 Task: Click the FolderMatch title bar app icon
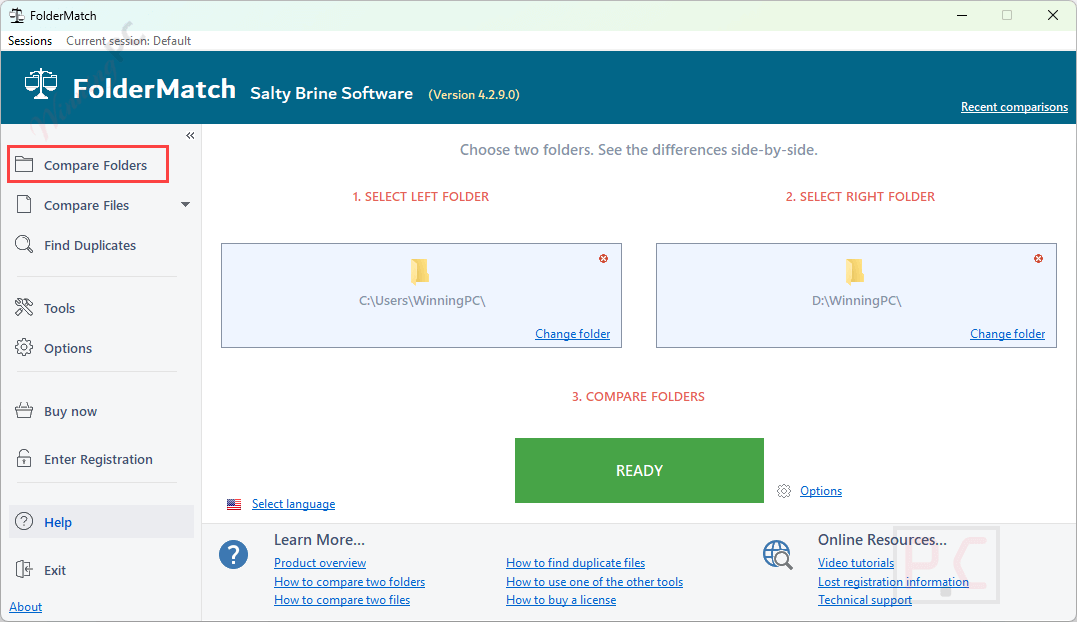coord(16,15)
